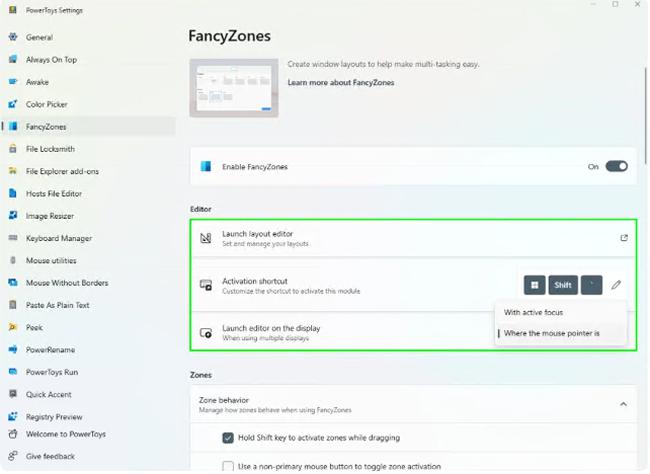Click the Keyboard Manager icon
The height and width of the screenshot is (474, 650).
(13, 238)
